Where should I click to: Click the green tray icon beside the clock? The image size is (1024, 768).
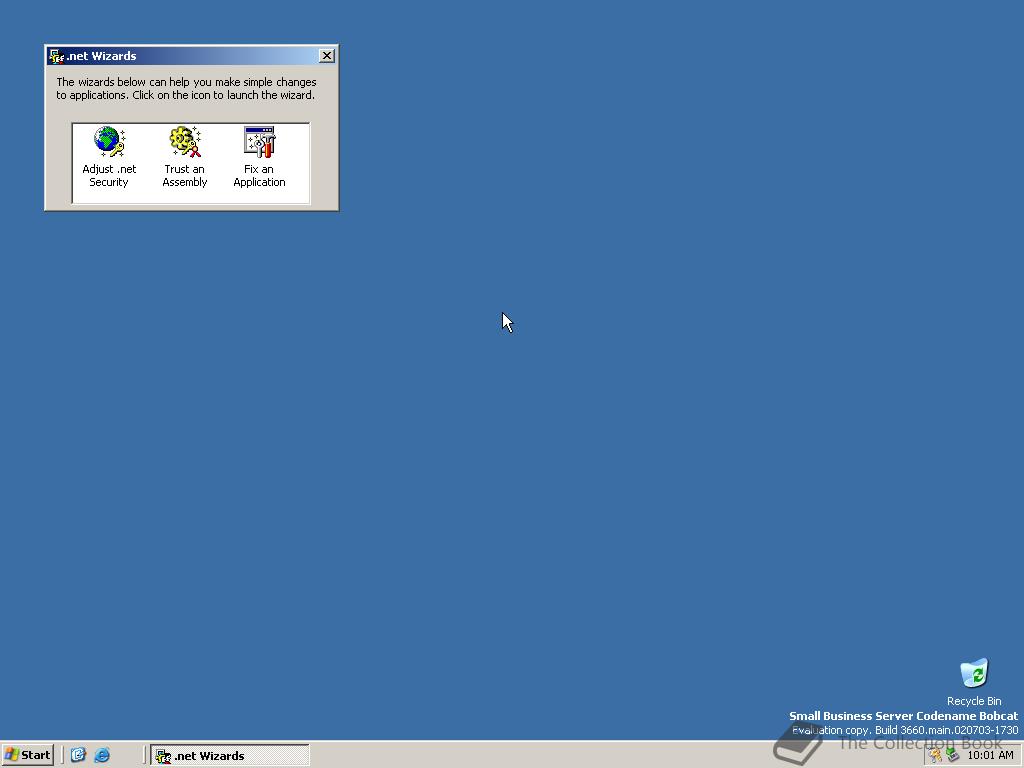(x=952, y=755)
